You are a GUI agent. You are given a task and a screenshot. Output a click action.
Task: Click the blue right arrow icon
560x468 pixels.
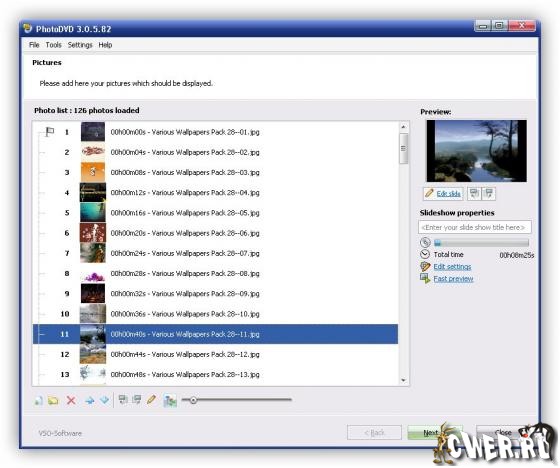tap(90, 400)
